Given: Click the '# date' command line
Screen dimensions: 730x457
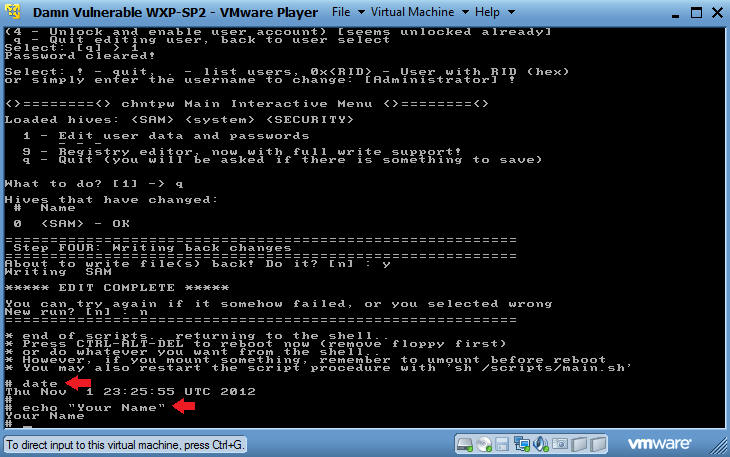Looking at the screenshot, I should point(31,384).
